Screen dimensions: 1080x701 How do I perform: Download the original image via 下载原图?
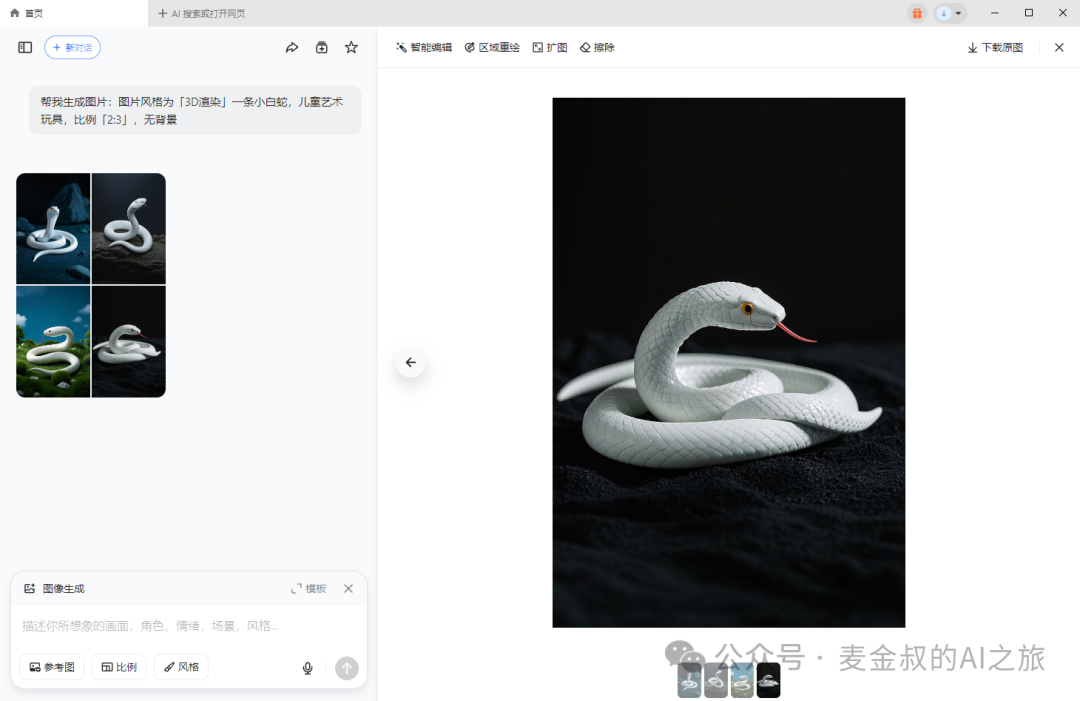(993, 47)
